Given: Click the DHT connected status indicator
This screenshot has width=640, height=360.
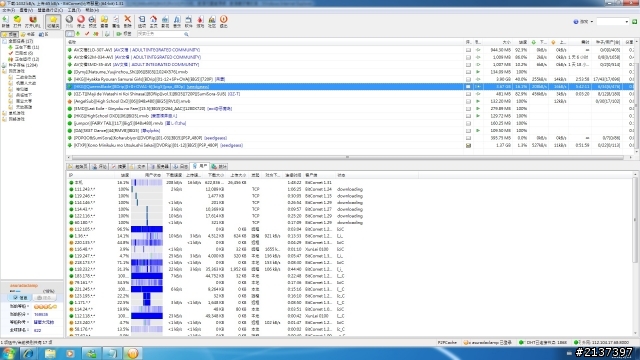Looking at the screenshot, I should (x=542, y=342).
